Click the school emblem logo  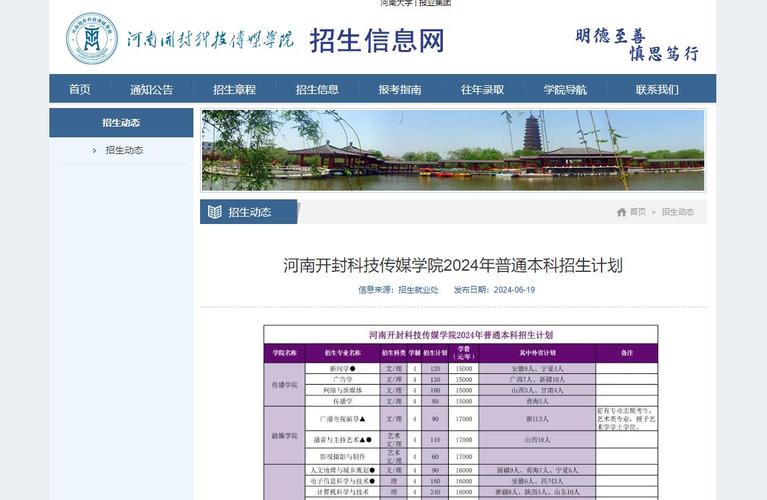pyautogui.click(x=92, y=38)
